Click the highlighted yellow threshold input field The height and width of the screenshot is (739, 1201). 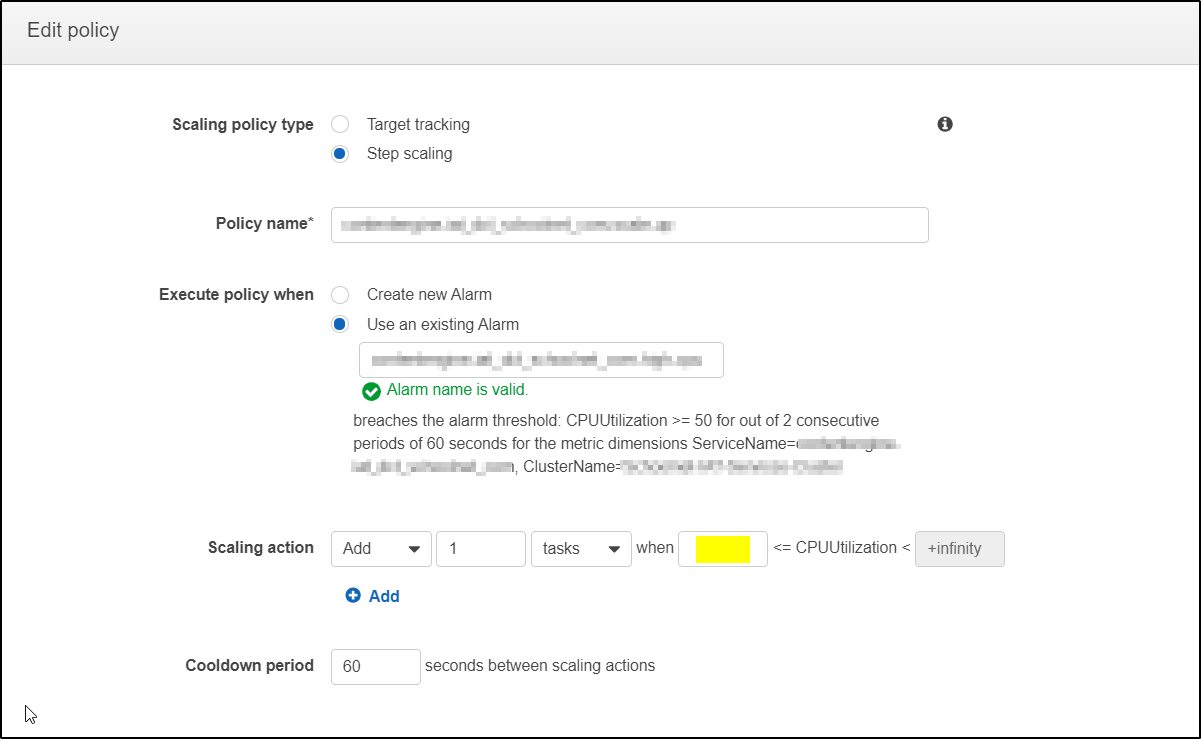tap(722, 548)
